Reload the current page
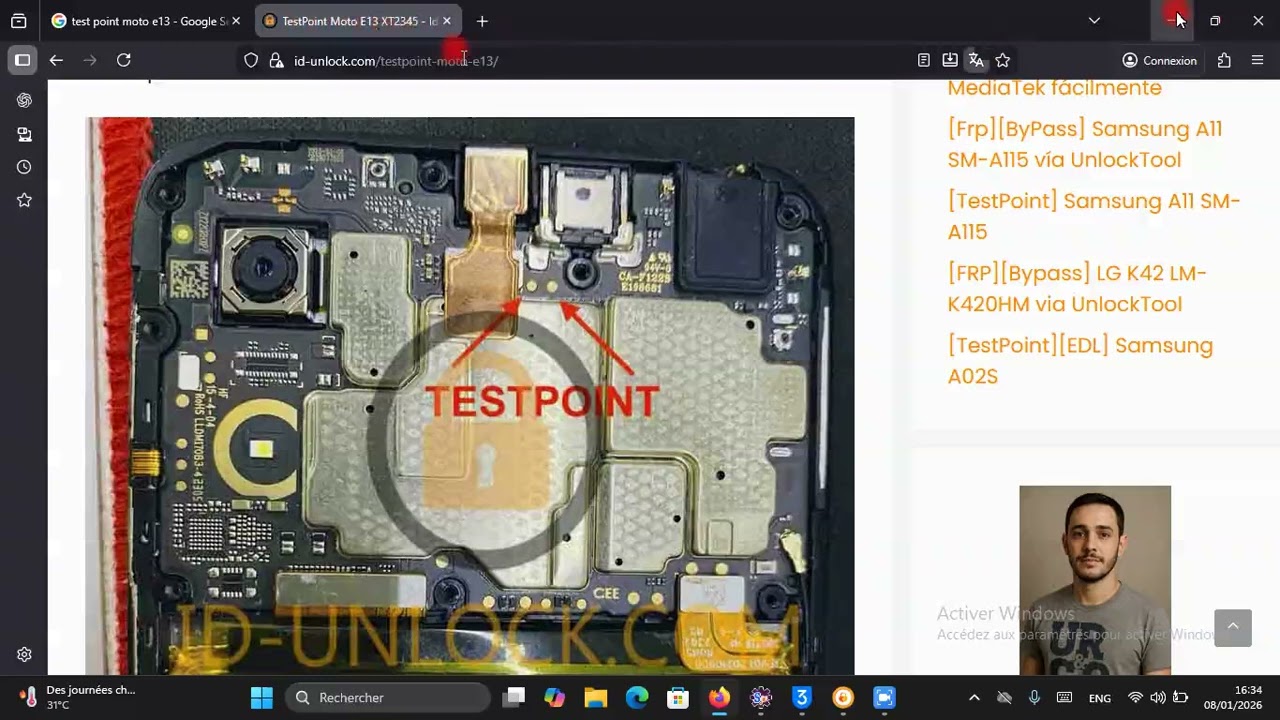 (124, 60)
